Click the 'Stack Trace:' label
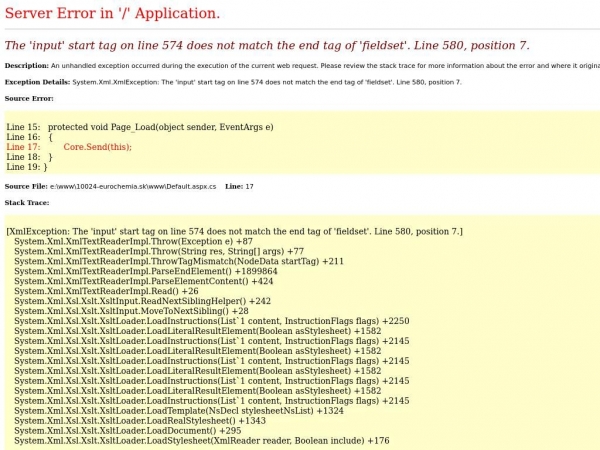The width and height of the screenshot is (600, 450). tap(27, 202)
